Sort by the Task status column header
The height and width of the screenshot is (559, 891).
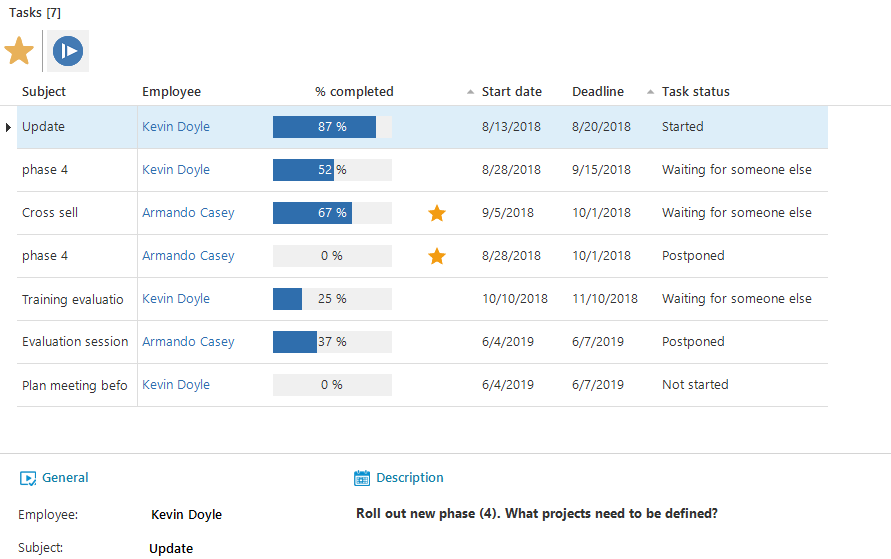(x=695, y=92)
